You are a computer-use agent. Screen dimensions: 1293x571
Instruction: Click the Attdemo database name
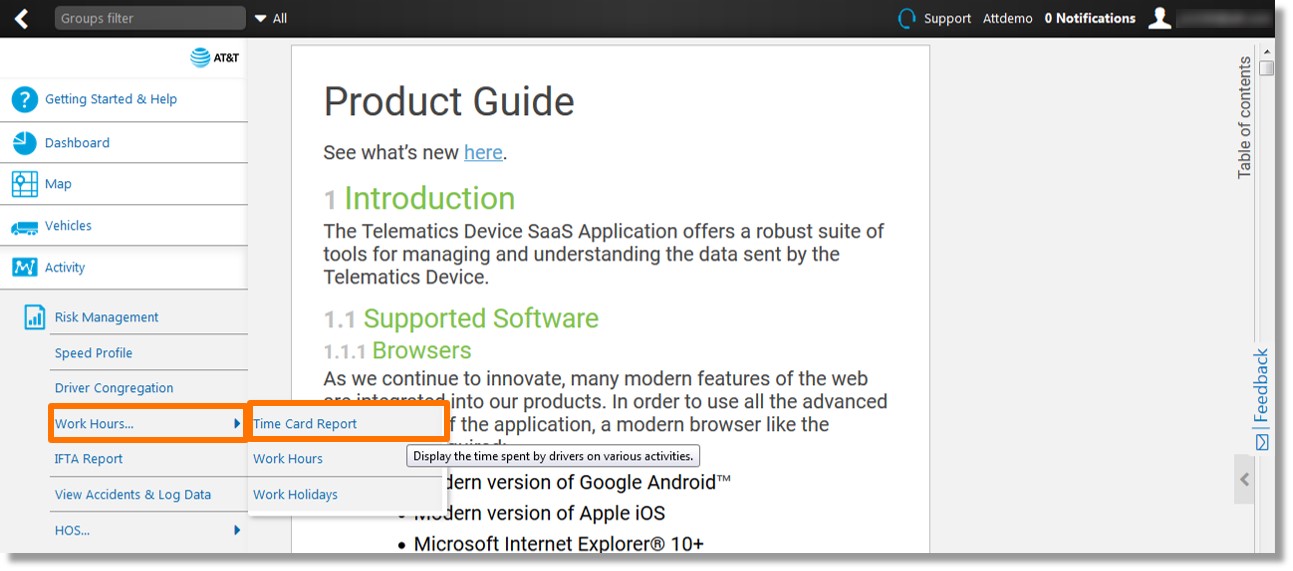pos(1007,18)
